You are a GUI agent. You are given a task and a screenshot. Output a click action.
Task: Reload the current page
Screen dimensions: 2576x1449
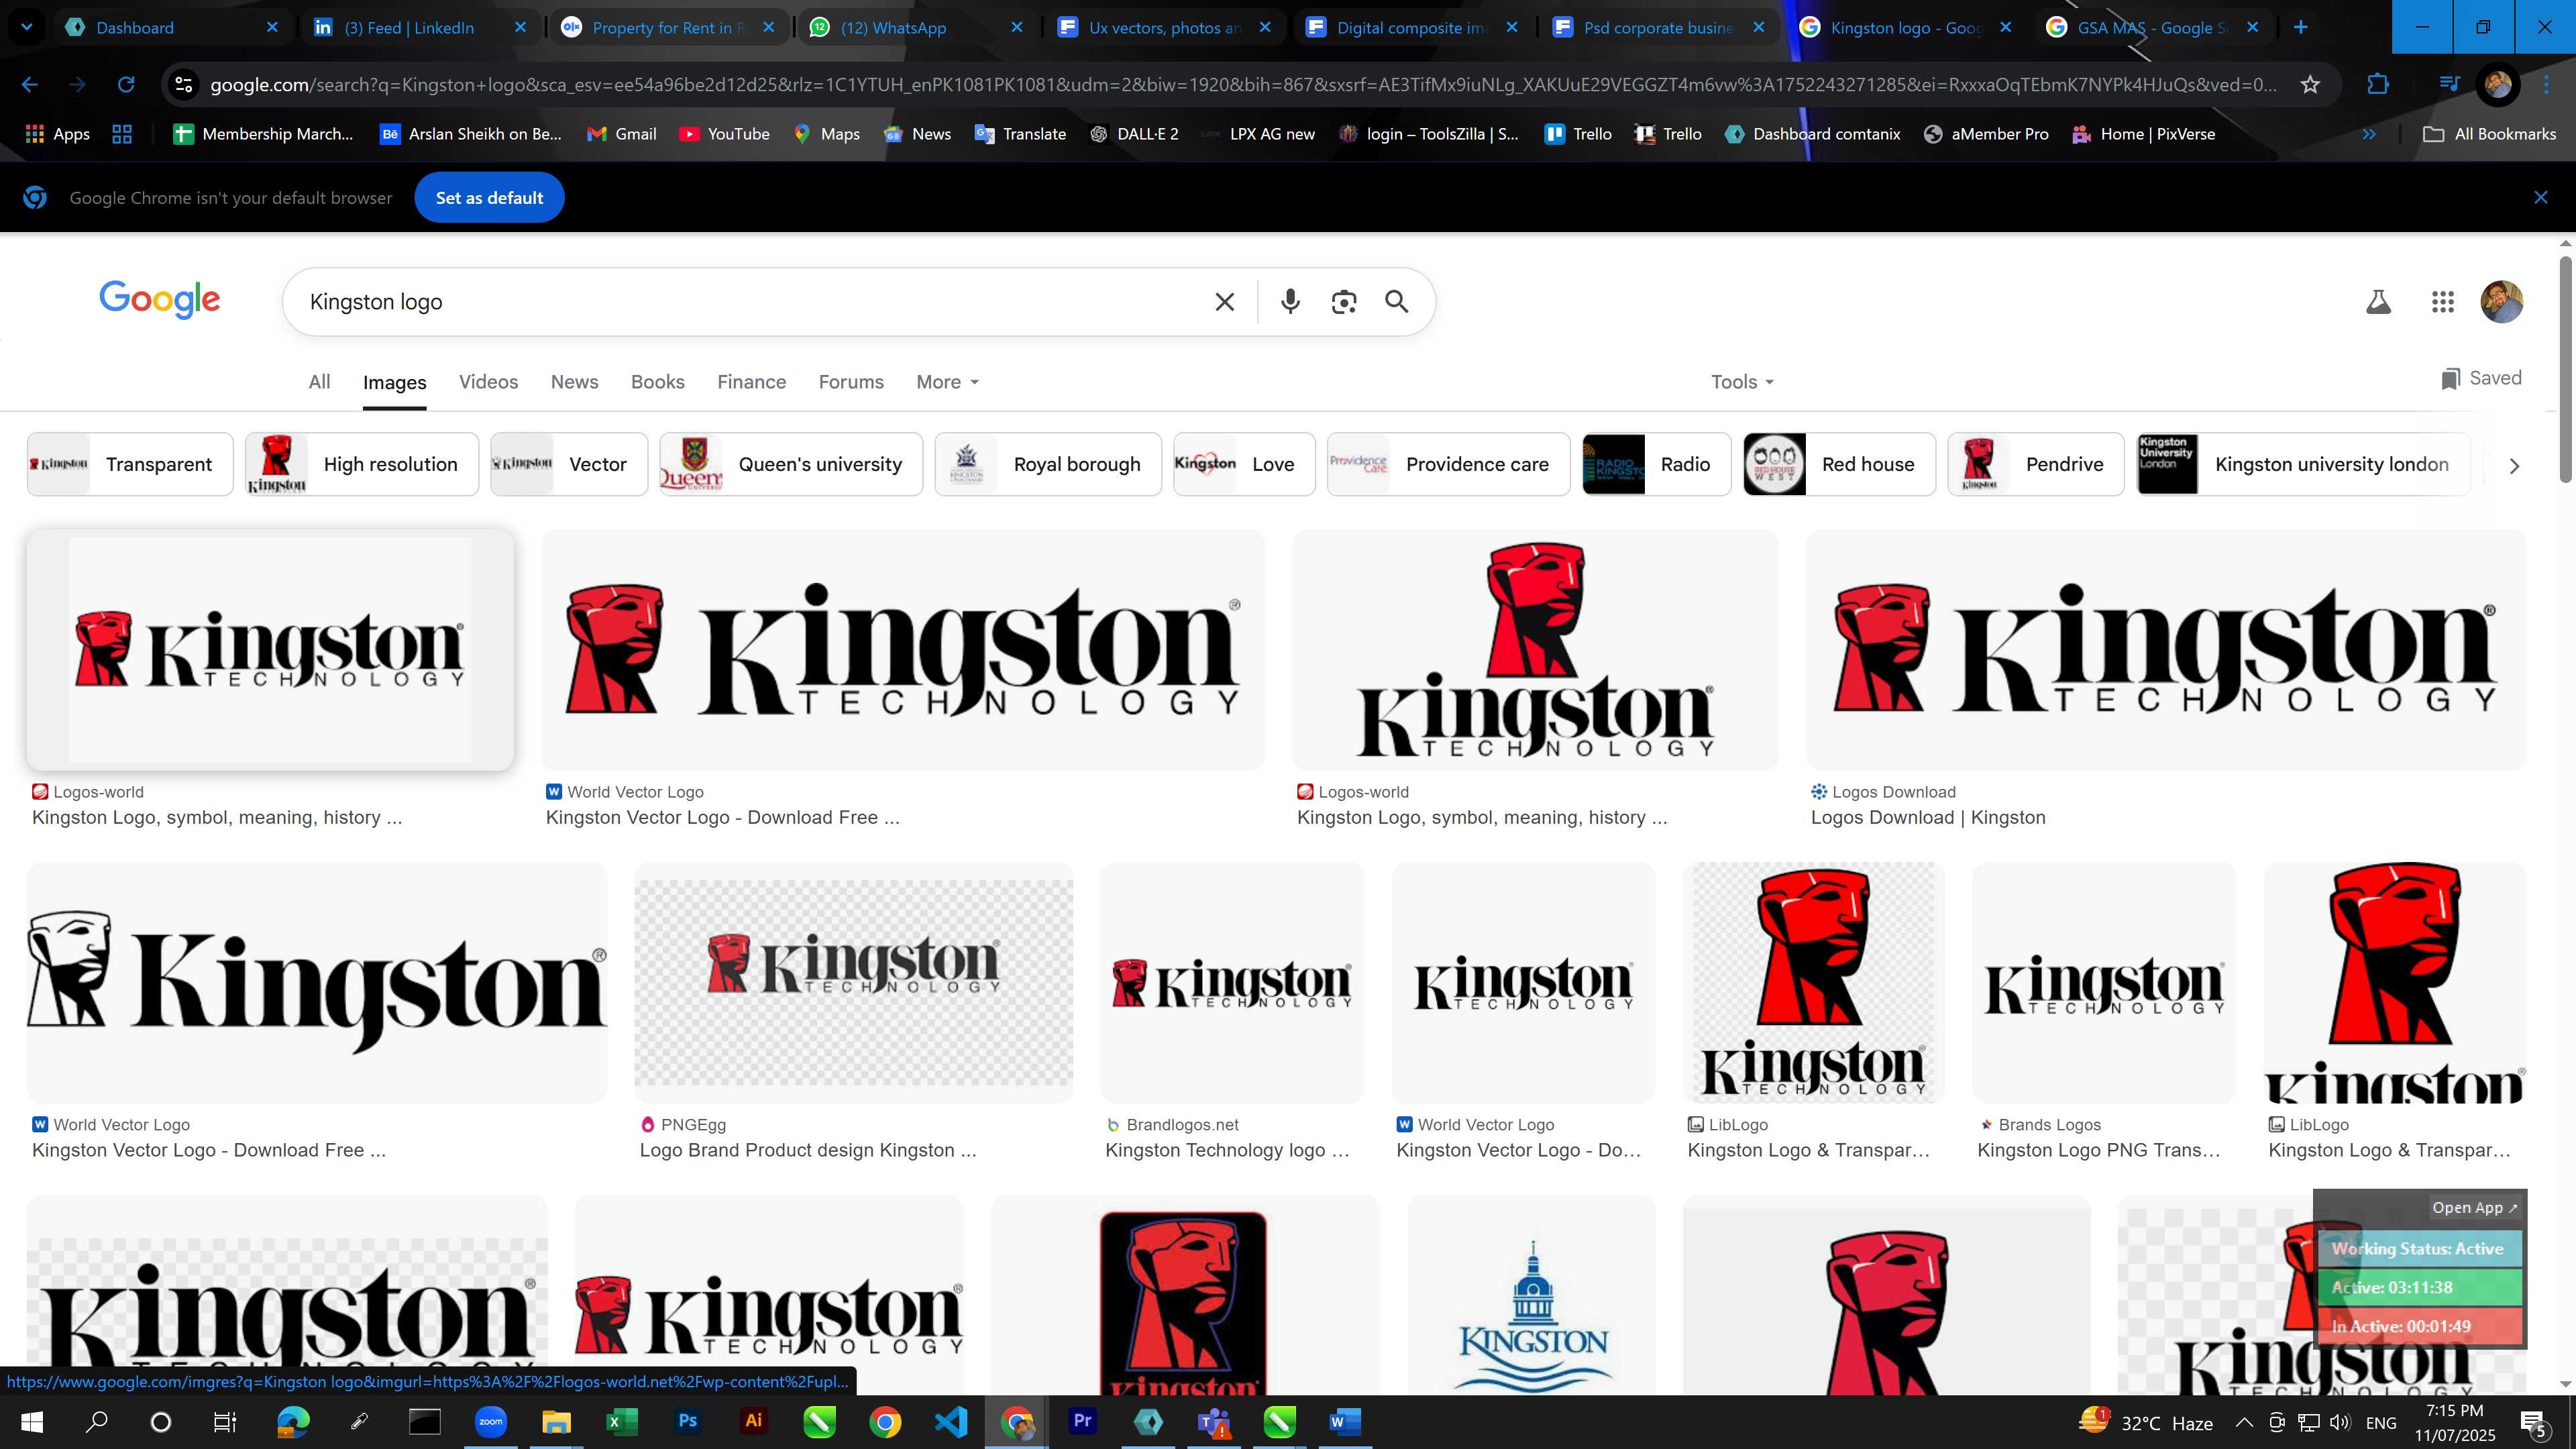point(126,84)
